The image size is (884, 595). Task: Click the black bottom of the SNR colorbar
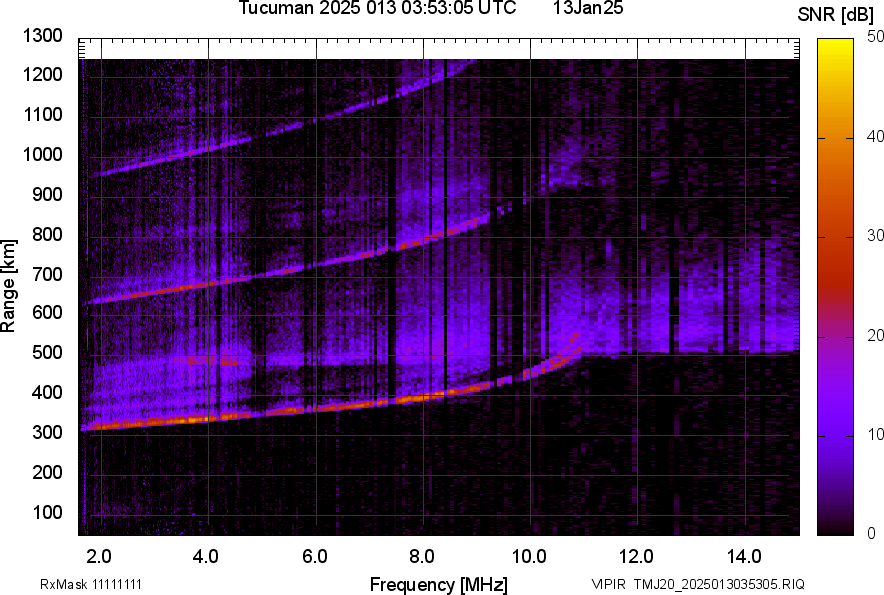tap(836, 528)
